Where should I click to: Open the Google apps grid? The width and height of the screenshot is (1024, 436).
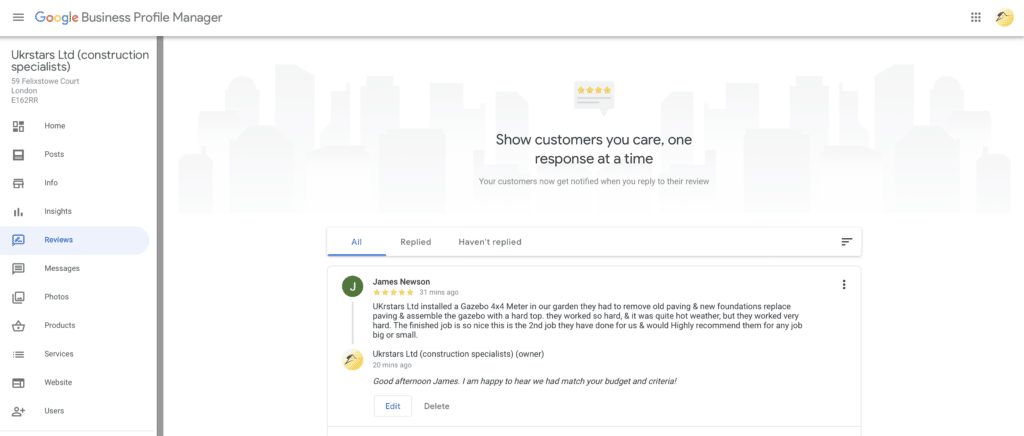point(976,17)
